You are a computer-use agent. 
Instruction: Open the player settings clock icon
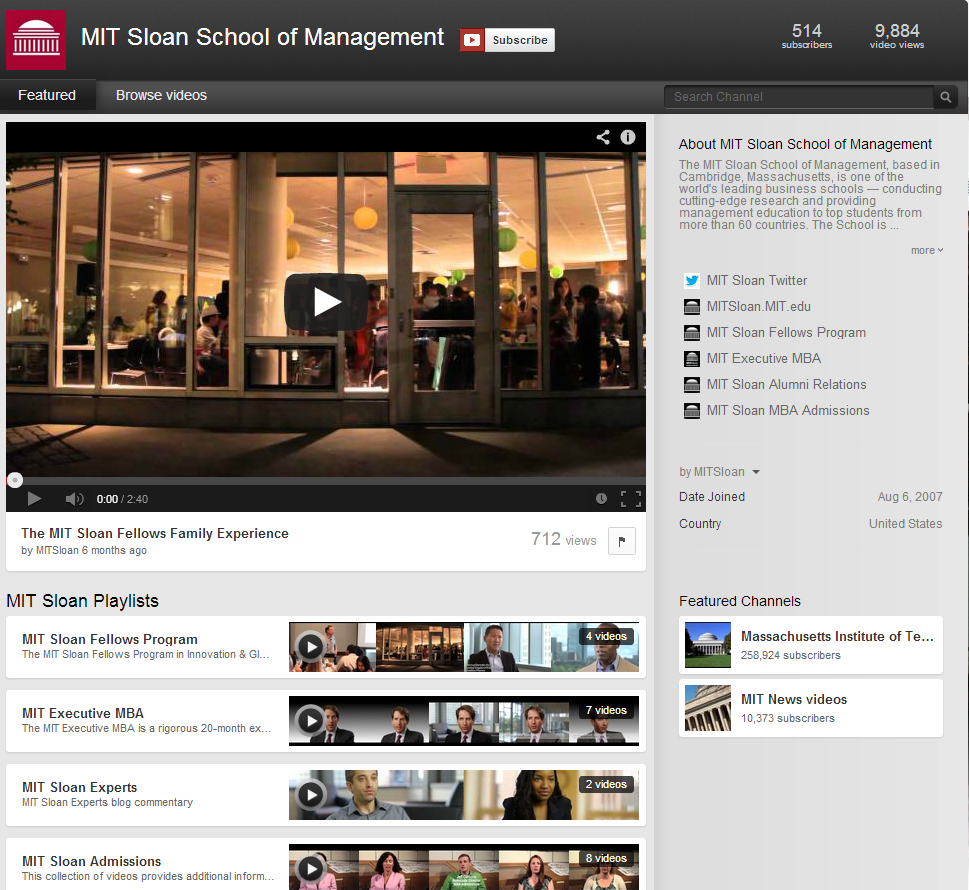(601, 498)
